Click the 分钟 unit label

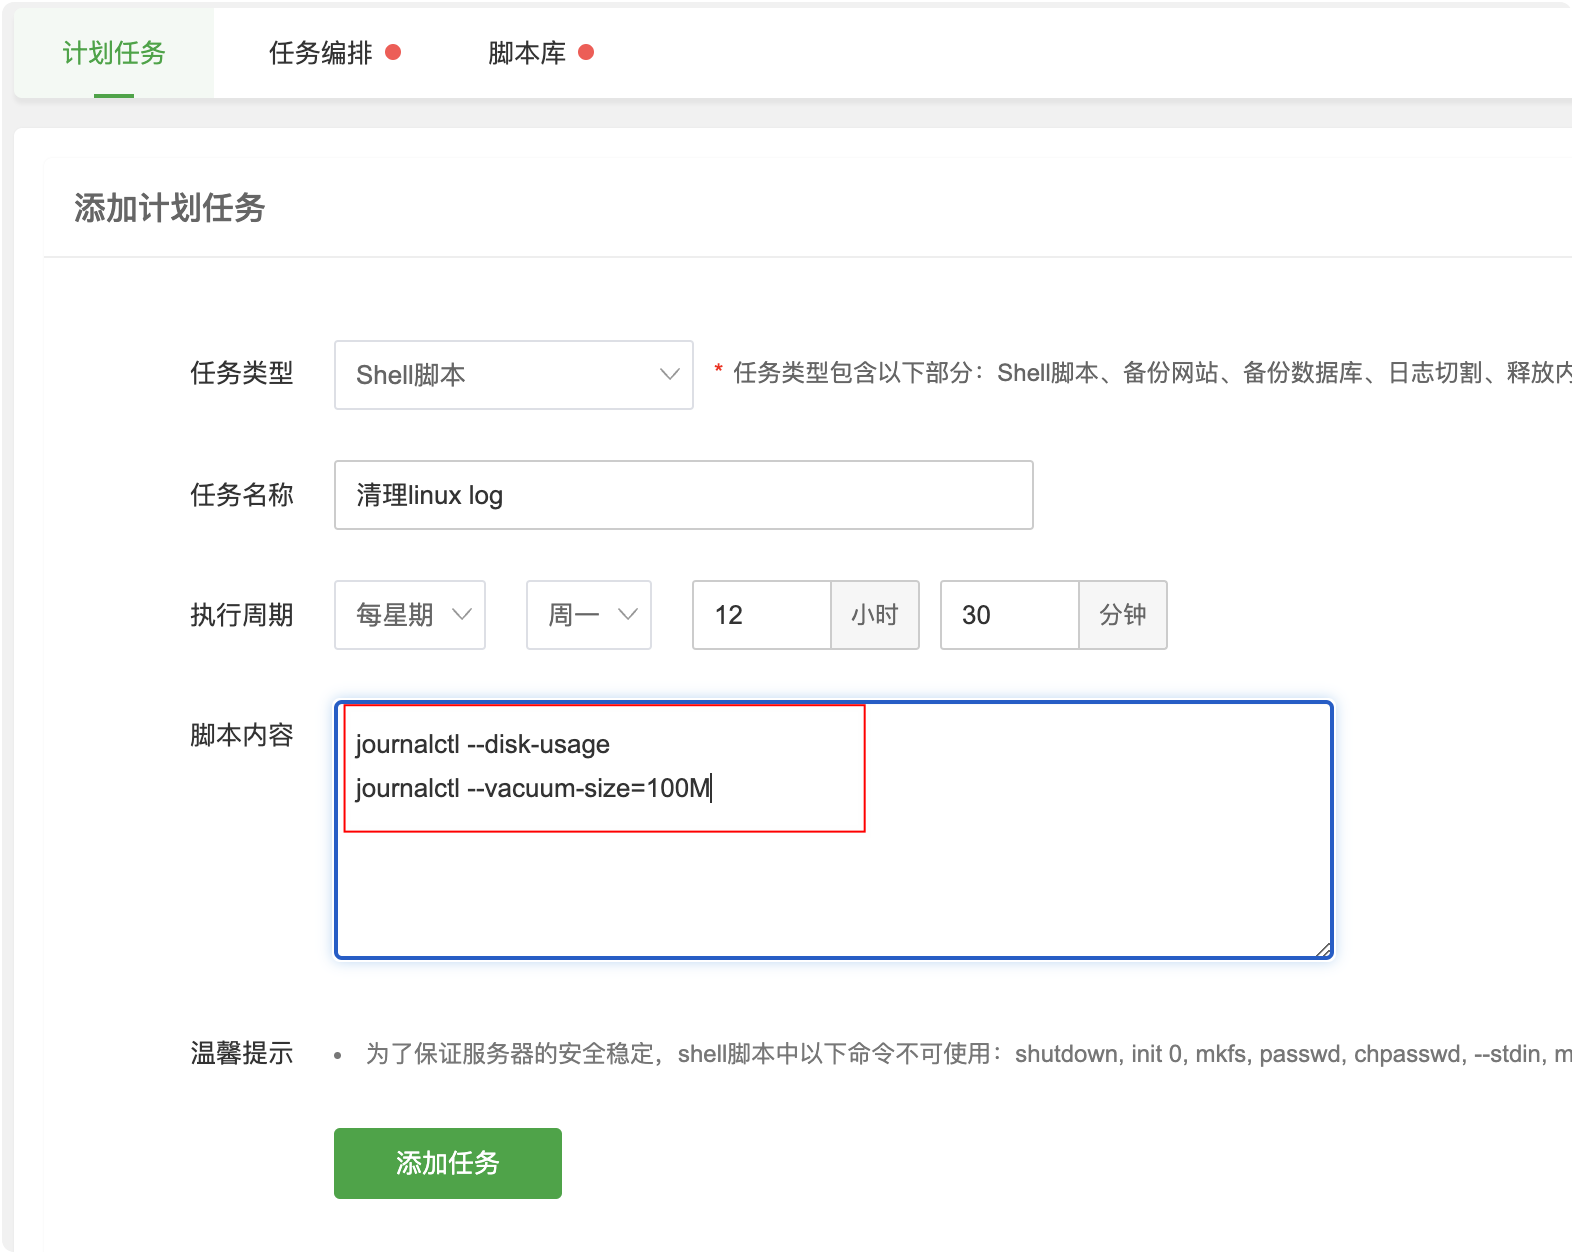pos(1123,615)
